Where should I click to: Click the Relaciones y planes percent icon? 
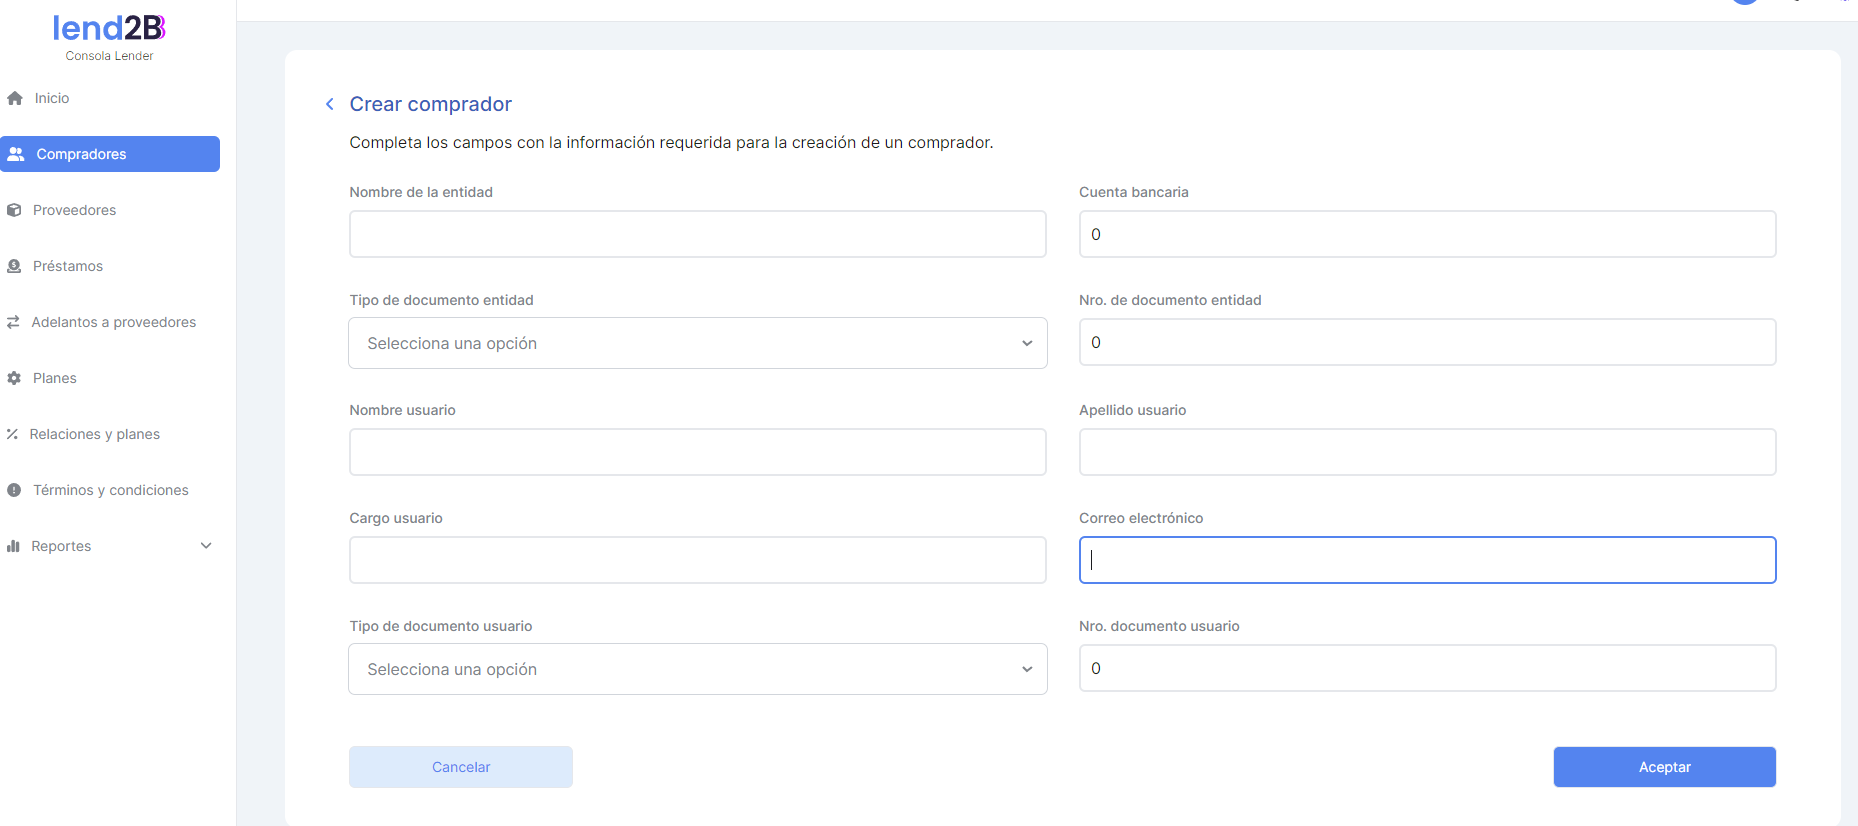12,434
